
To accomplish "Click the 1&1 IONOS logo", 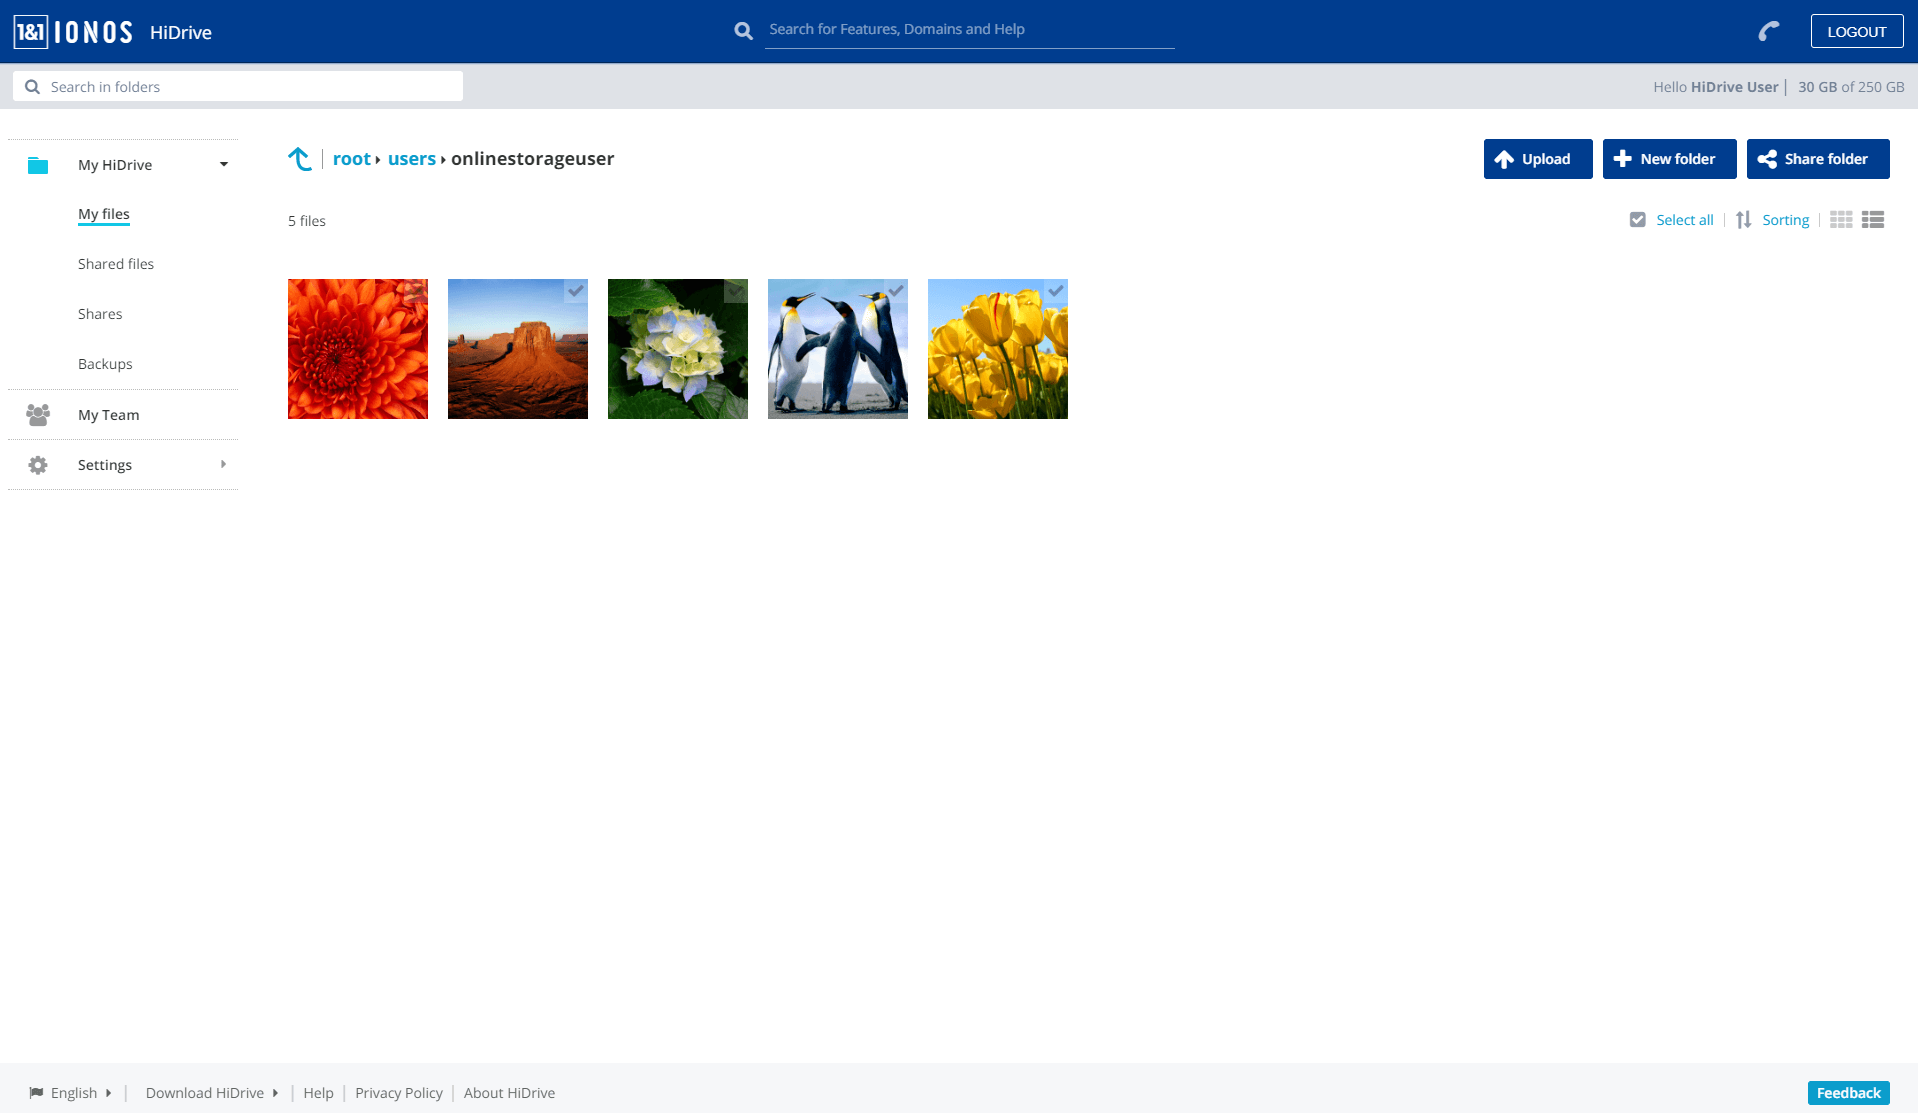I will (73, 32).
